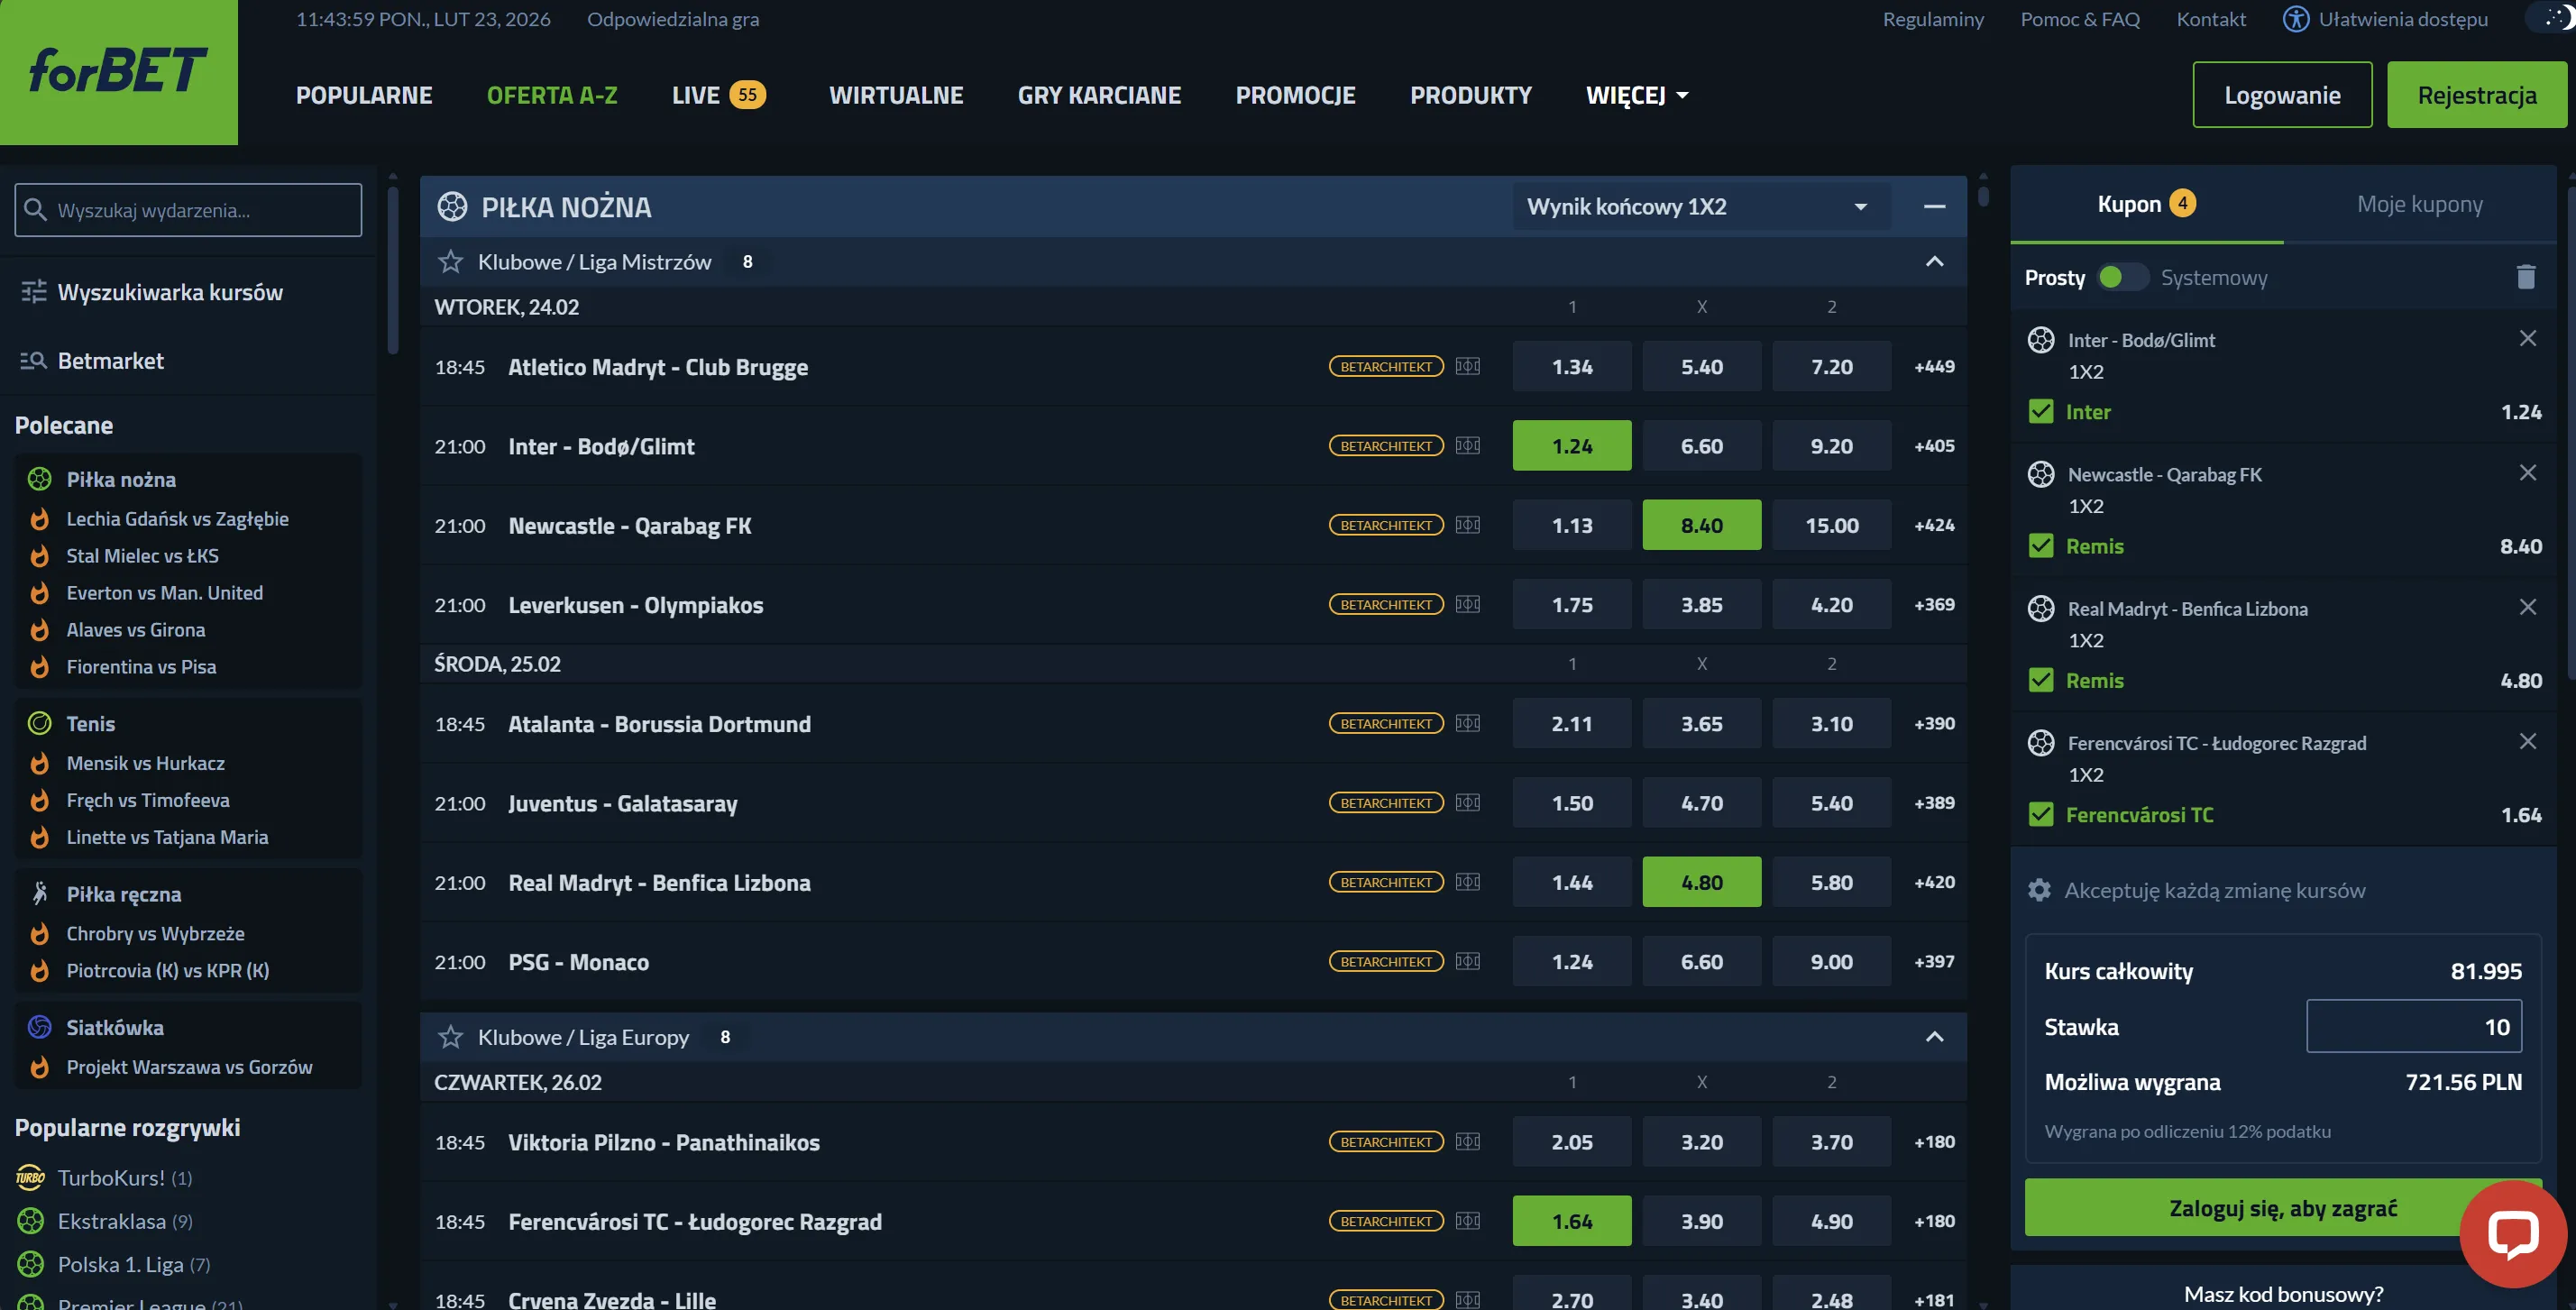
Task: Click the Stawka amount input field
Action: pyautogui.click(x=2413, y=1026)
